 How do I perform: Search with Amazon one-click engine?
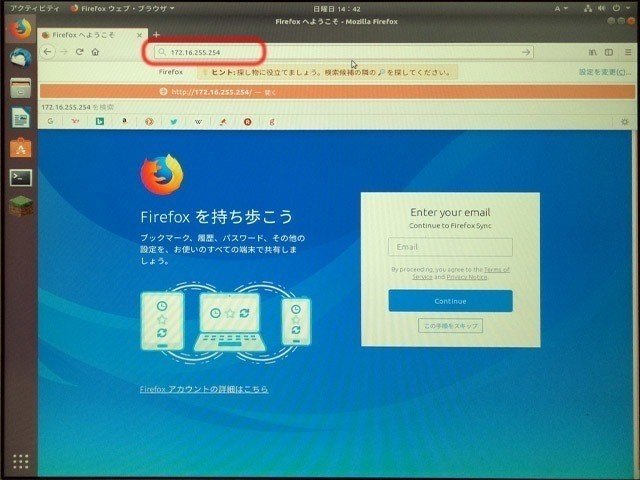click(x=124, y=121)
